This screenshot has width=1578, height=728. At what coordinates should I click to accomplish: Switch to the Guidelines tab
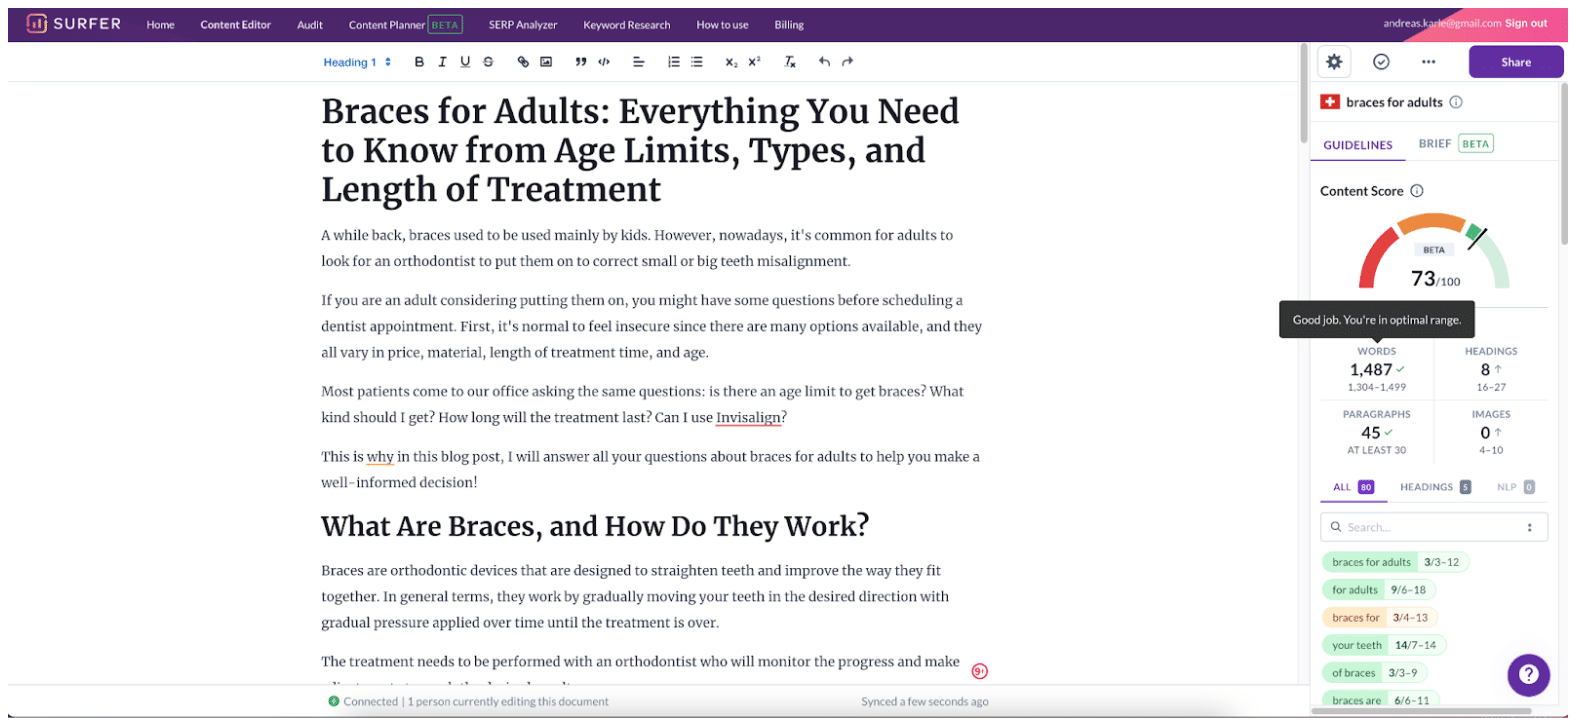pos(1358,145)
